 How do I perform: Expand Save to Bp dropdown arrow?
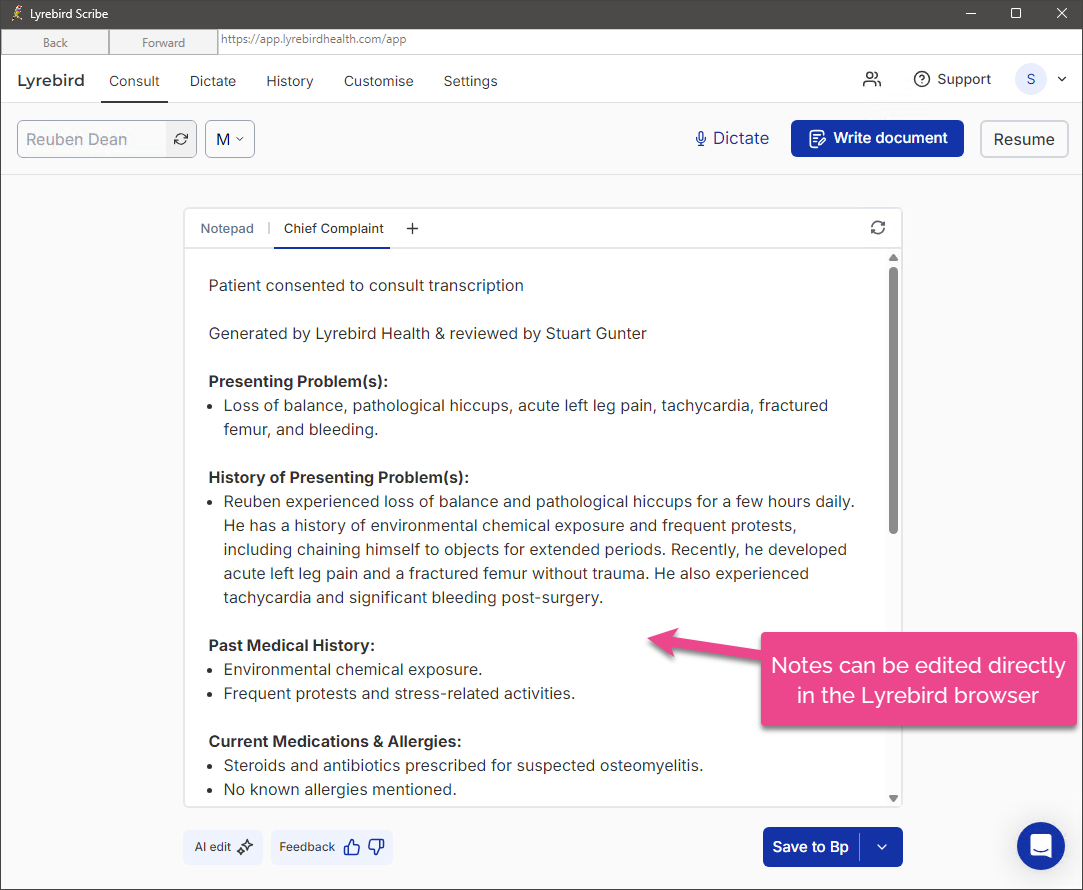click(881, 847)
